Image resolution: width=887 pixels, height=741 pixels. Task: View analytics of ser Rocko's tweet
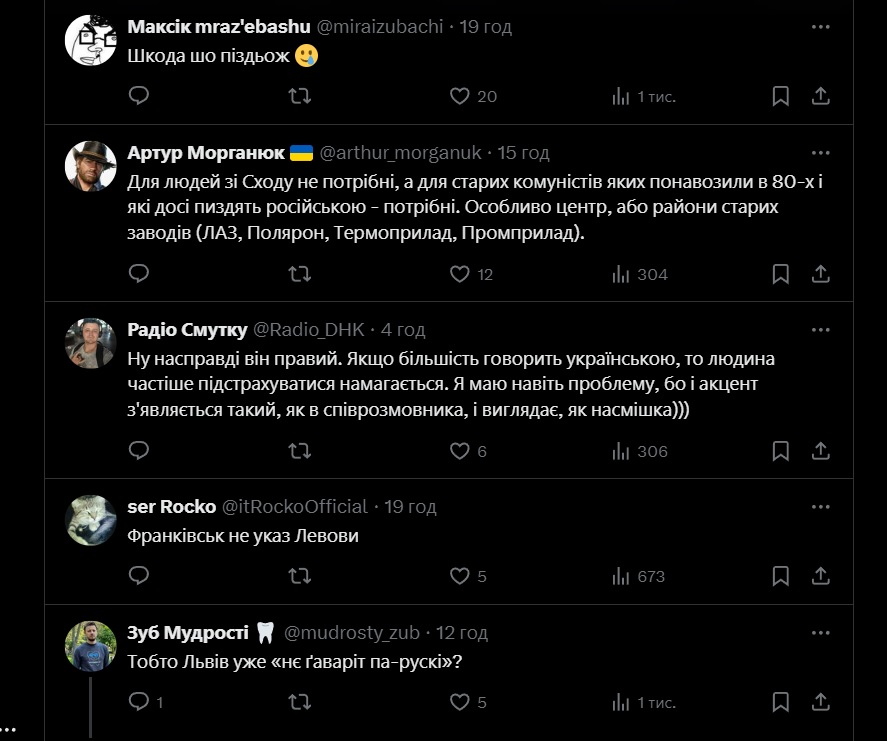click(x=620, y=576)
